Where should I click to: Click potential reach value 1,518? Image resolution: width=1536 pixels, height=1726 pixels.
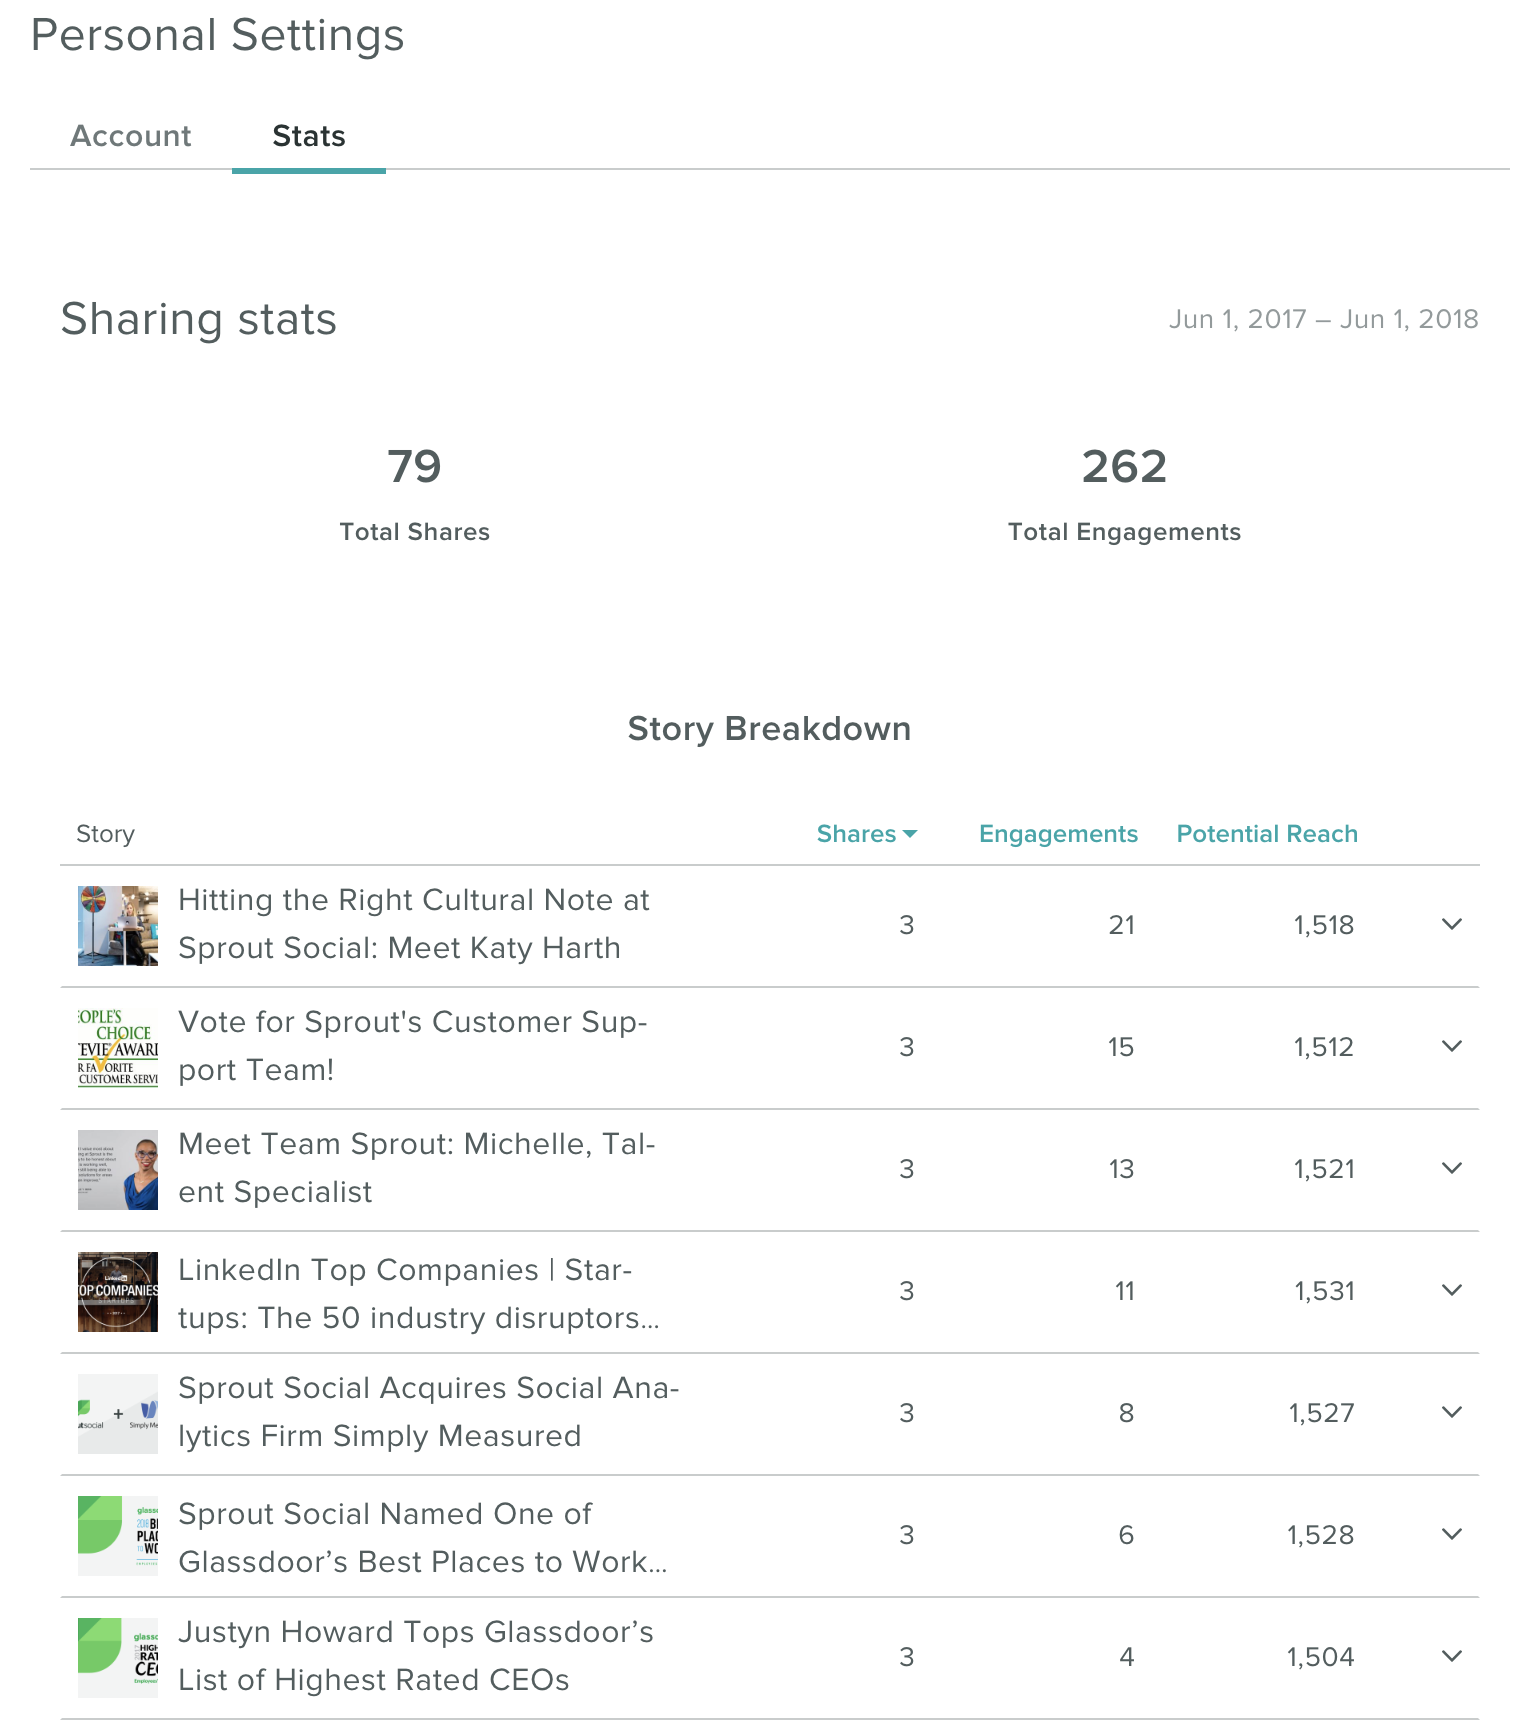(1324, 925)
